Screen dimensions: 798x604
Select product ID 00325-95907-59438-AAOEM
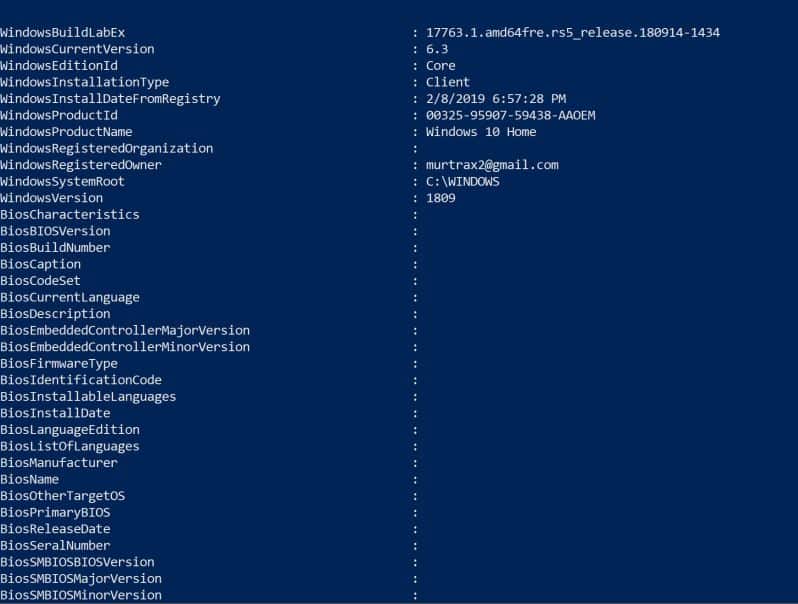coord(510,116)
